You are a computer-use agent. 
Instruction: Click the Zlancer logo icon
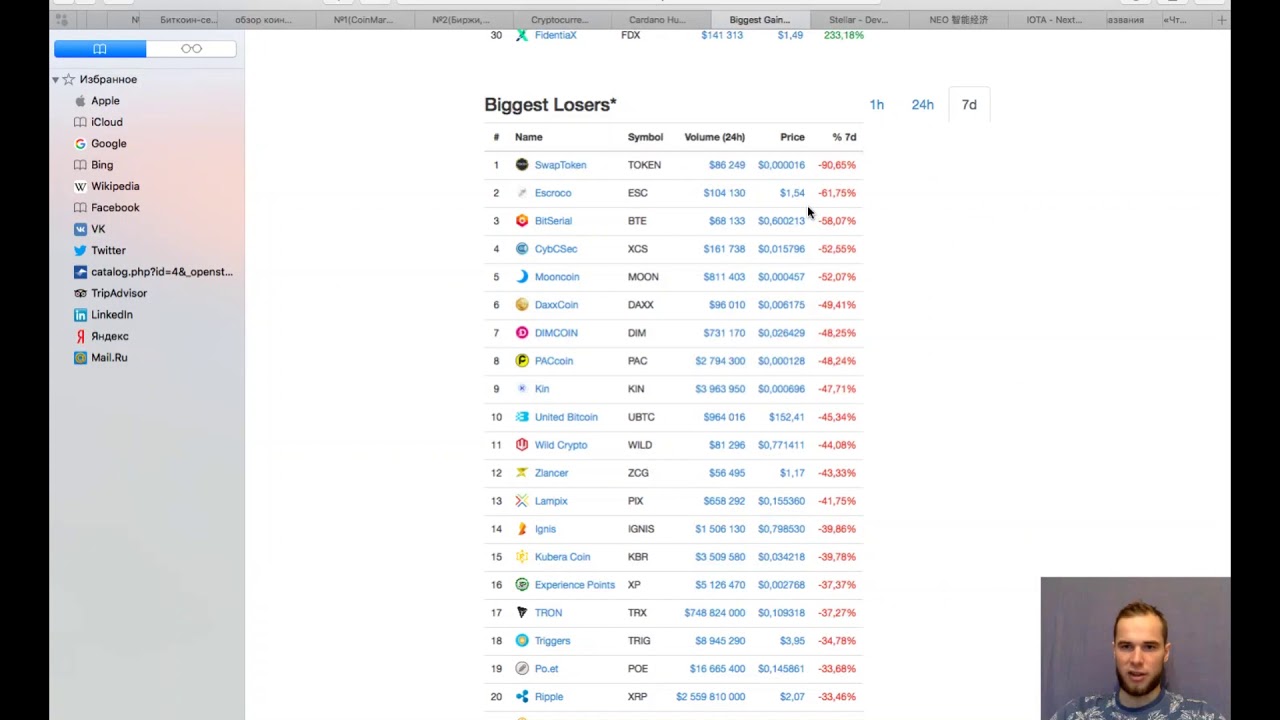(x=522, y=473)
